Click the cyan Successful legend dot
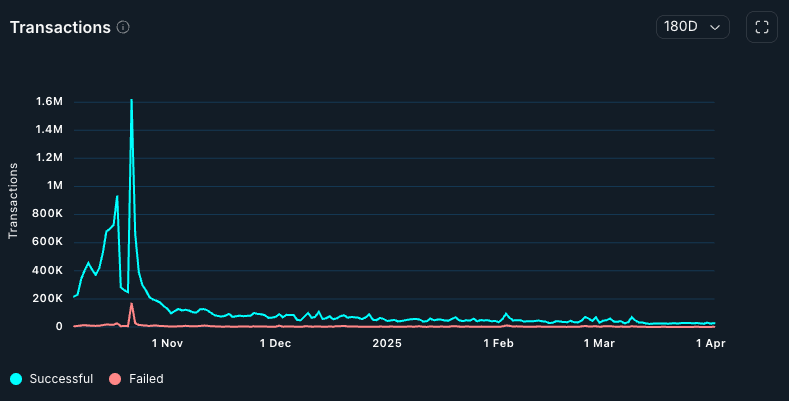This screenshot has height=401, width=789. pos(16,379)
